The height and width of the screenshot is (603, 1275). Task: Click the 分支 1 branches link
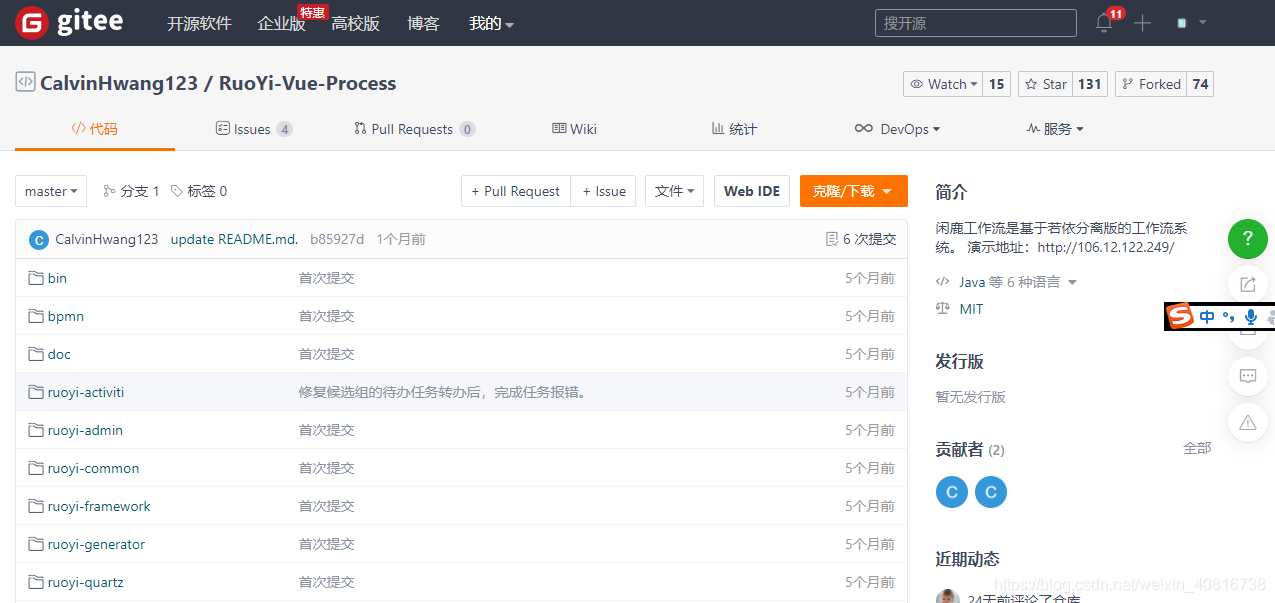coord(131,191)
